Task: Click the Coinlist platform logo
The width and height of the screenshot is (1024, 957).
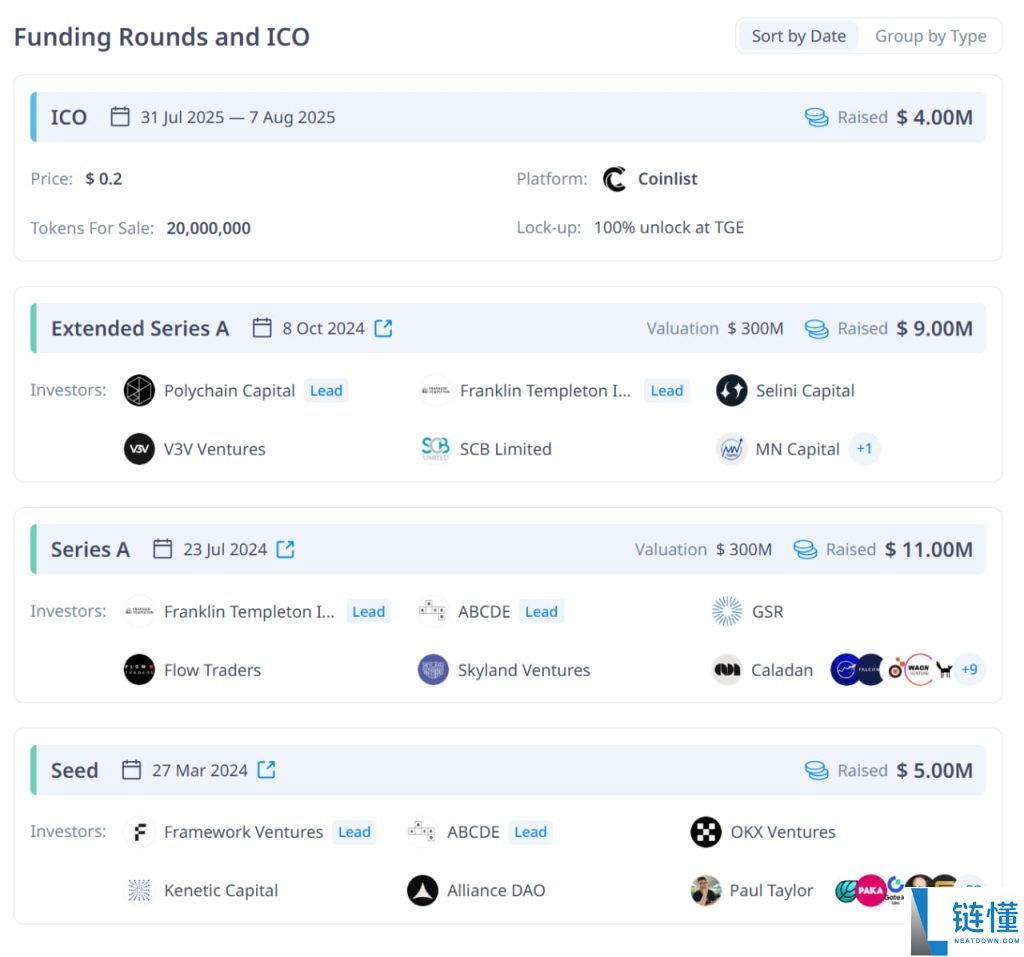Action: coord(614,179)
